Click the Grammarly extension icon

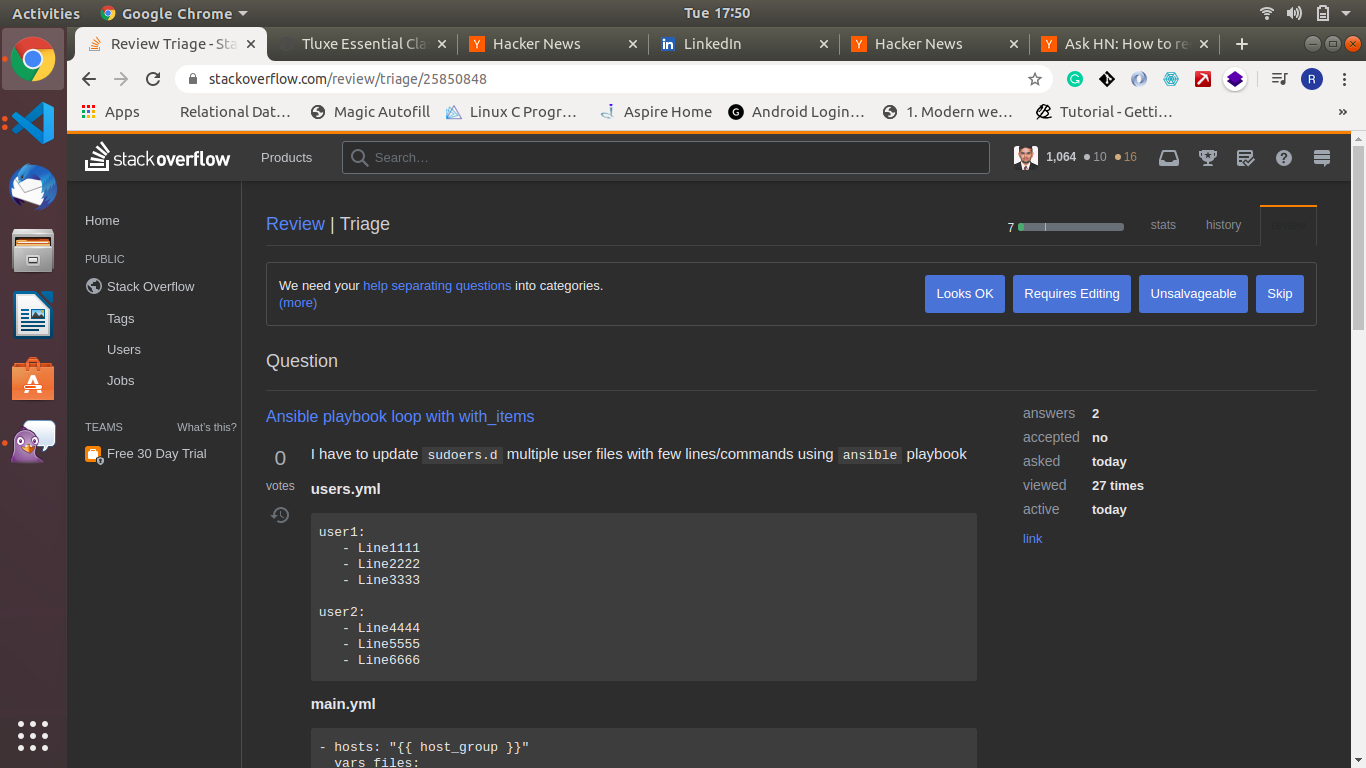[x=1075, y=79]
